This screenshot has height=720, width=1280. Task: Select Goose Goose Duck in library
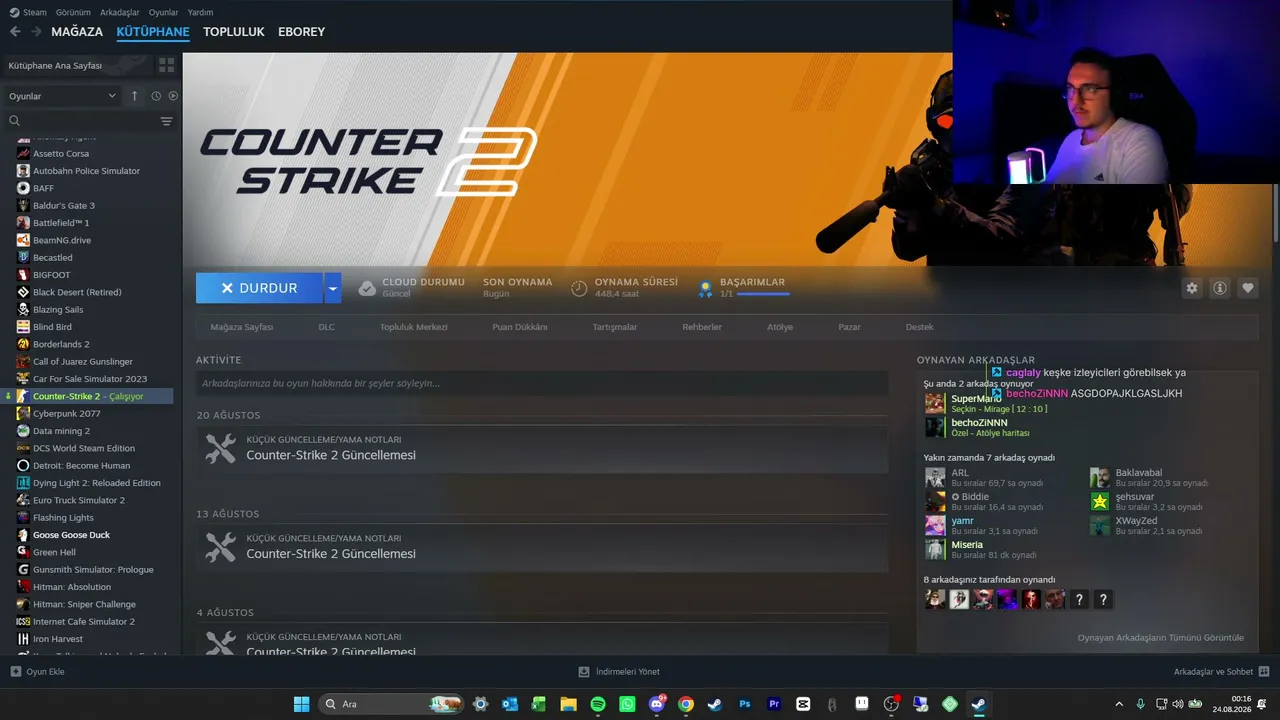tap(72, 535)
